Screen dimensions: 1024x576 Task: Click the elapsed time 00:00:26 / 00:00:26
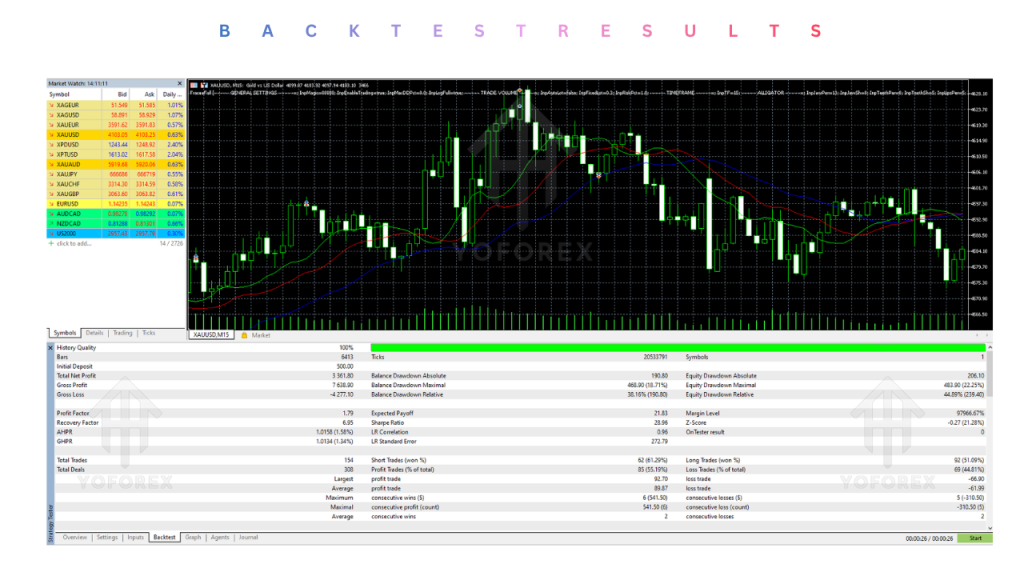click(x=929, y=539)
